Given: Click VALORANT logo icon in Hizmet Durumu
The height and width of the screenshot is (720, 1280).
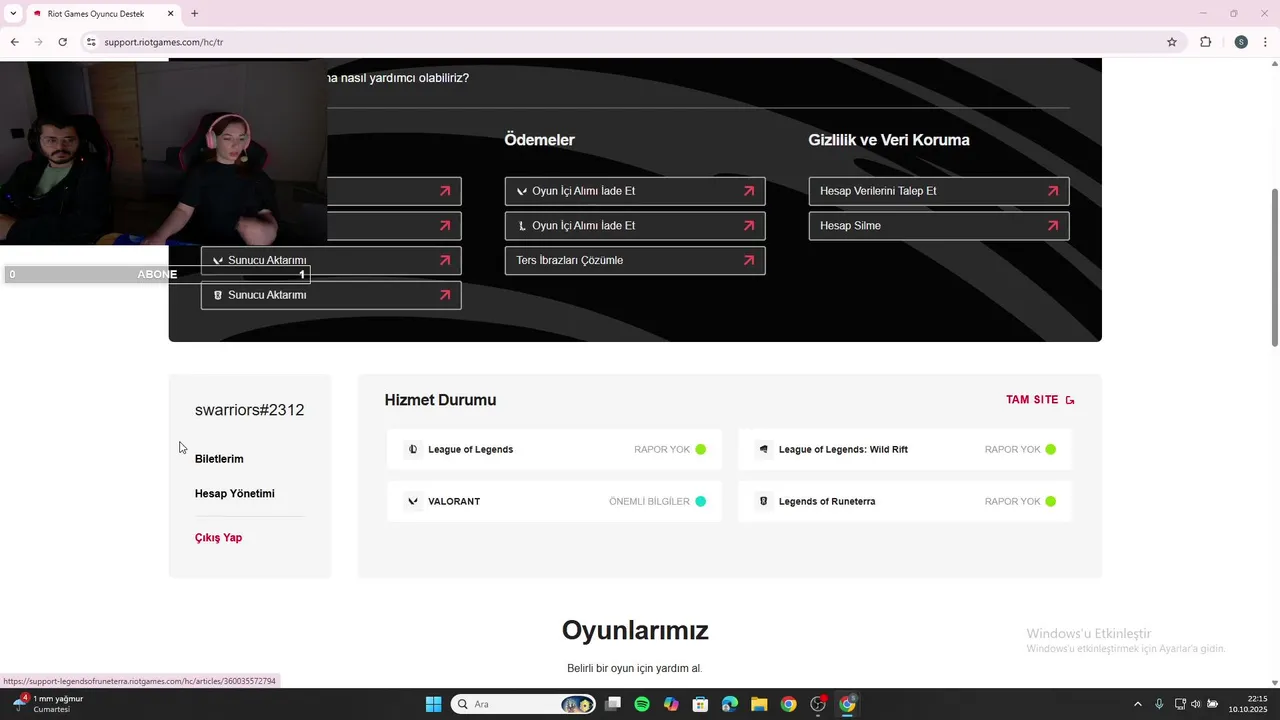Looking at the screenshot, I should point(413,501).
